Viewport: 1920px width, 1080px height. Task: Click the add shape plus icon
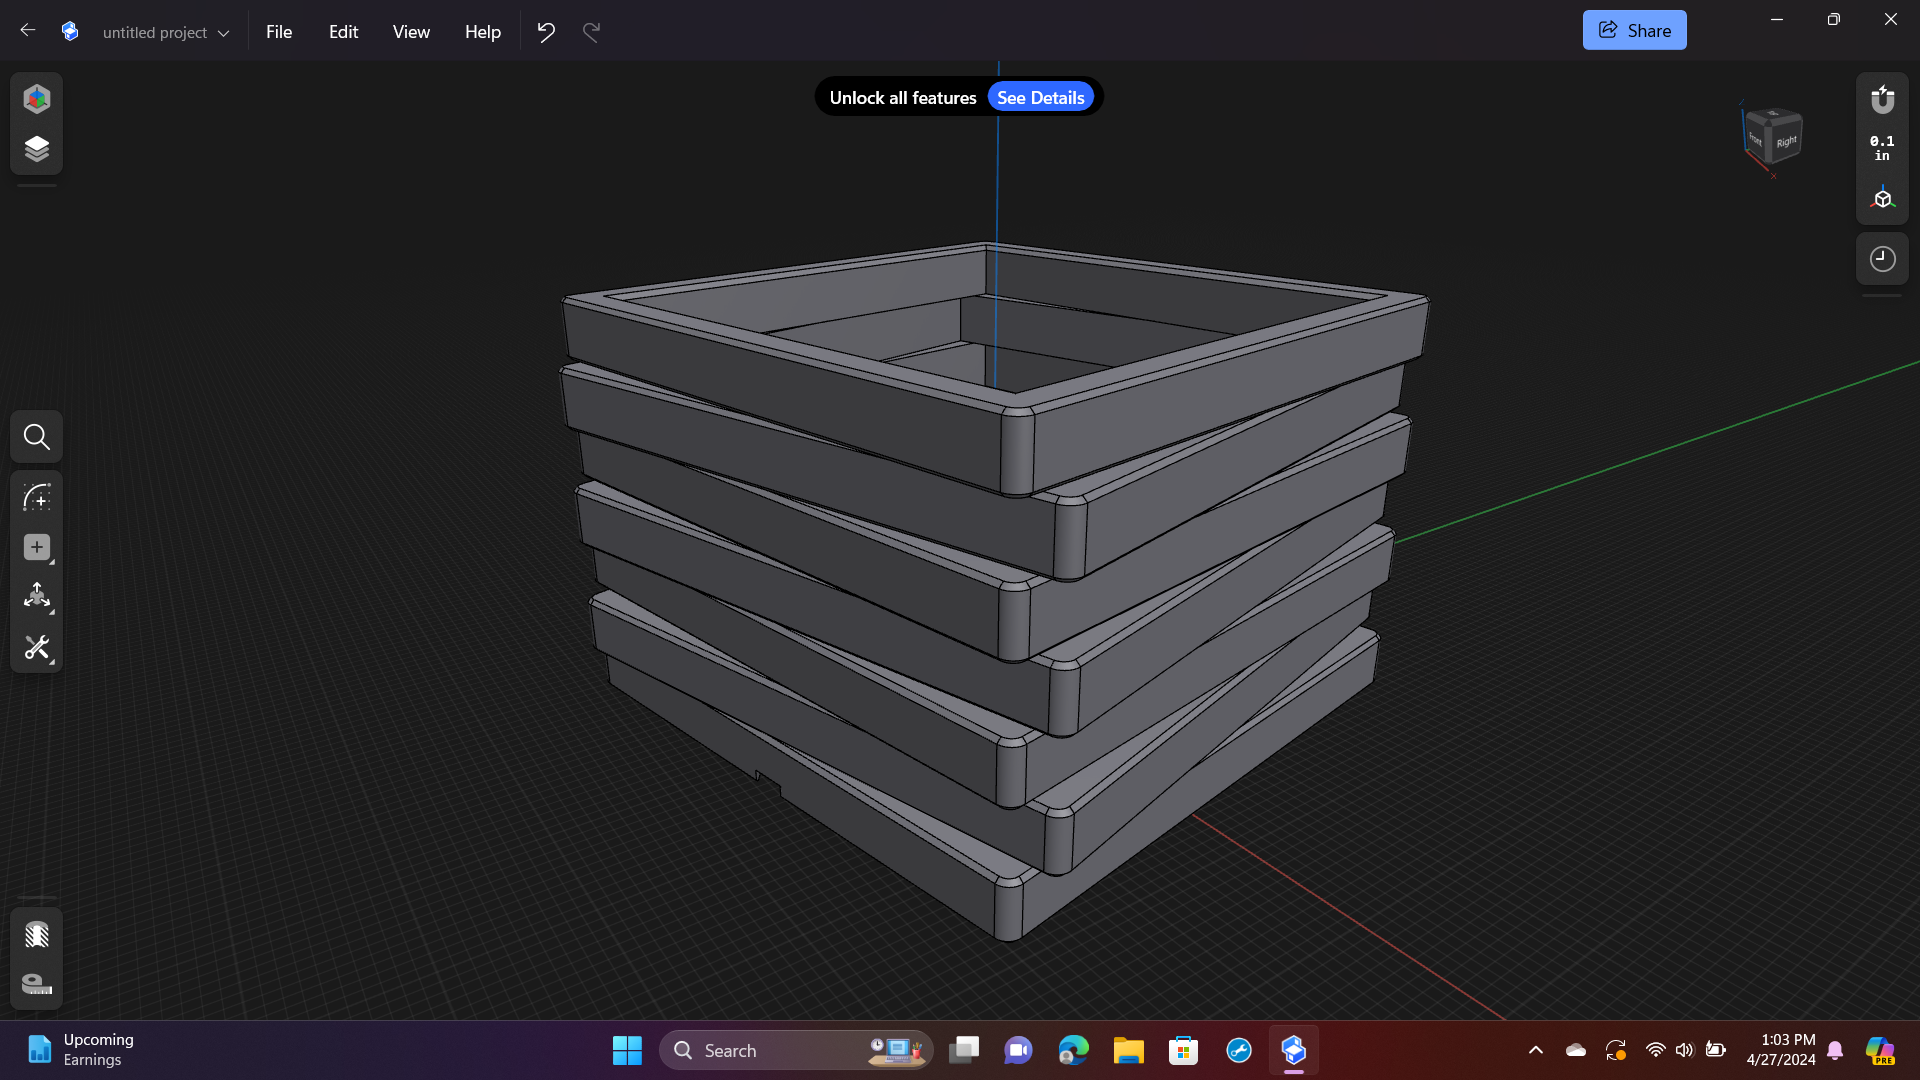coord(36,547)
